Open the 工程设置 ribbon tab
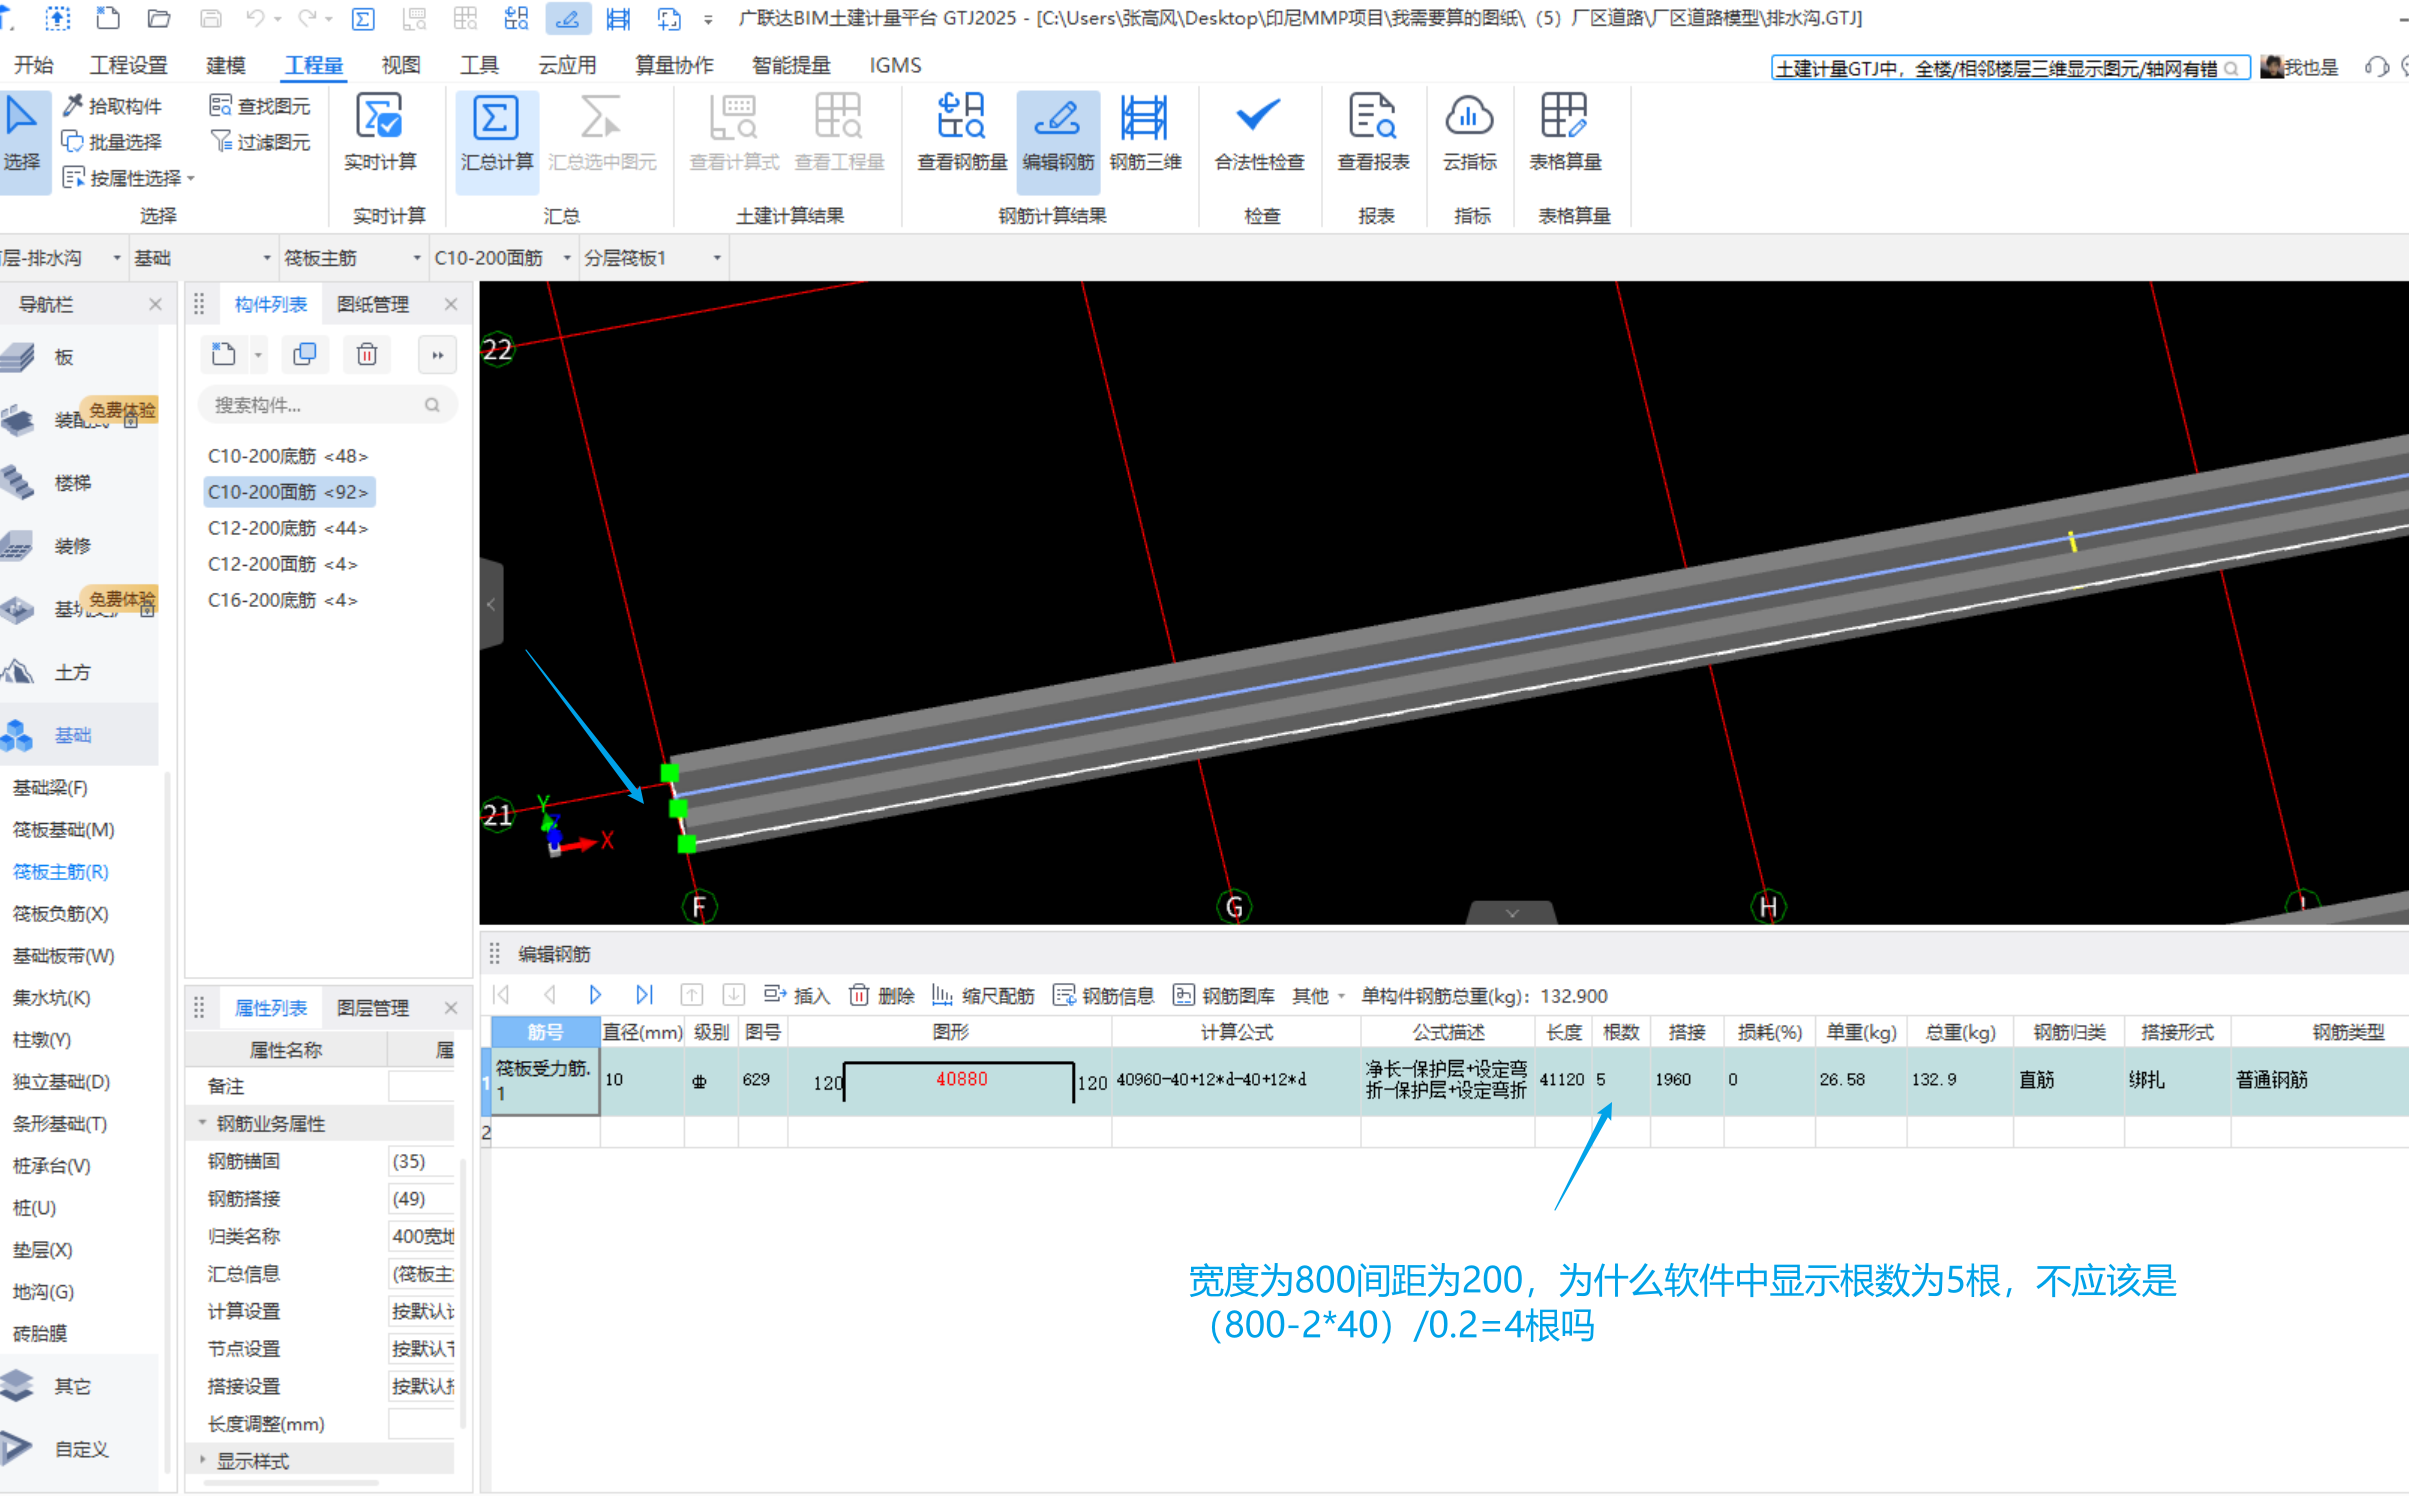Screen dimensions: 2409x1496 click(x=128, y=65)
